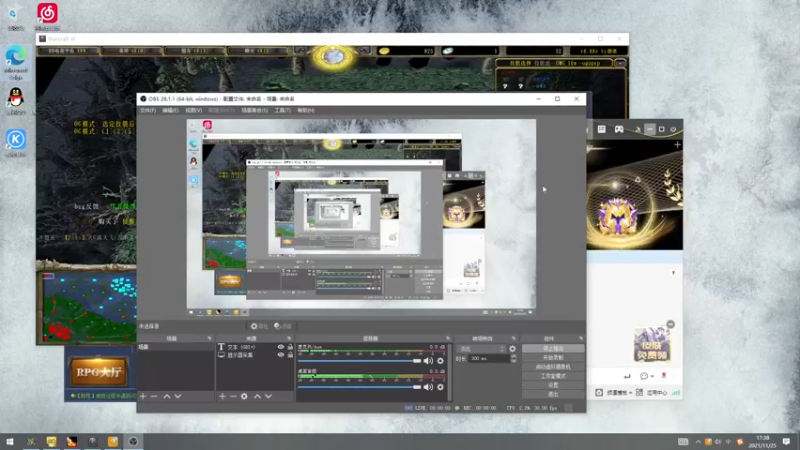Lock the 显示器采集 source
This screenshot has height=450, width=800.
(x=290, y=355)
